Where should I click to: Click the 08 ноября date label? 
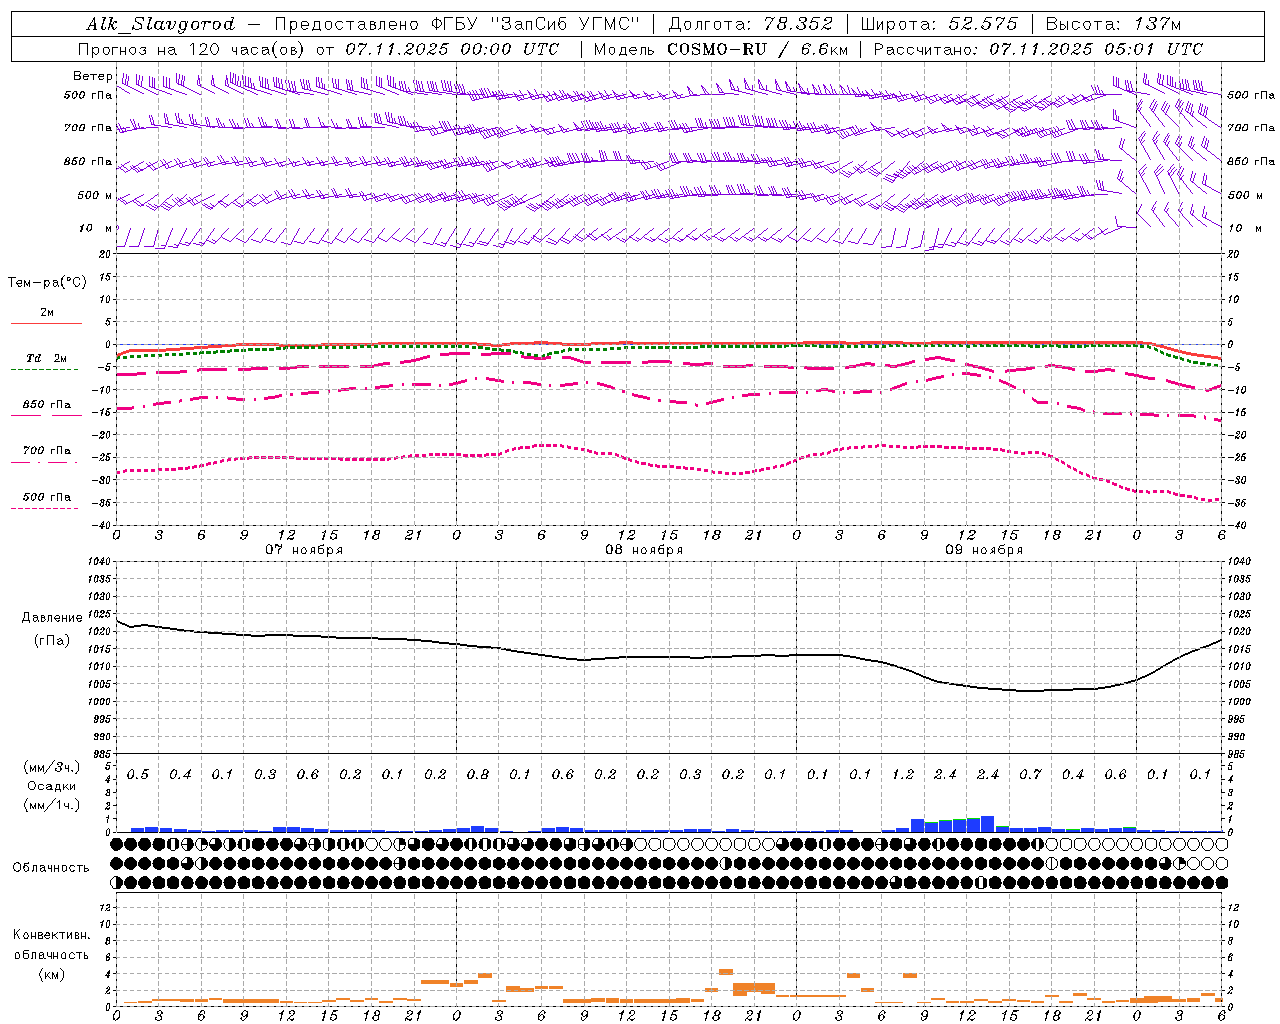[644, 550]
